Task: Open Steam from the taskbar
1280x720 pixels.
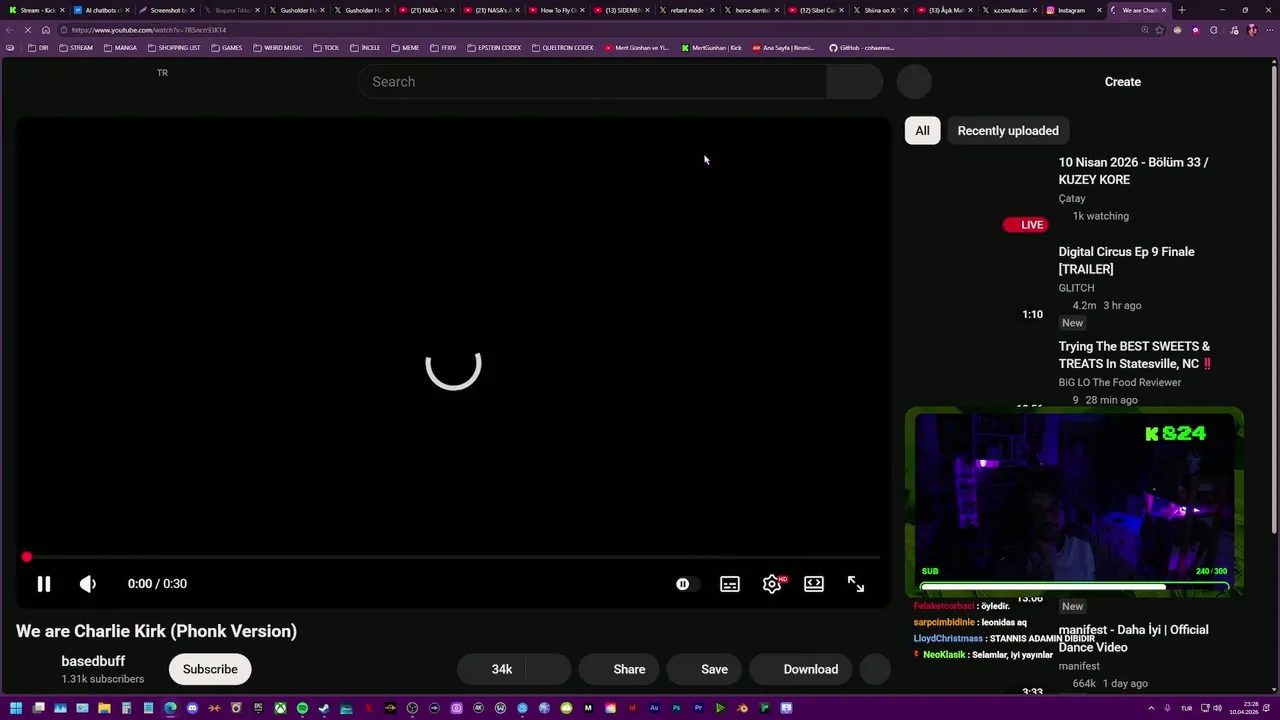Action: click(324, 708)
